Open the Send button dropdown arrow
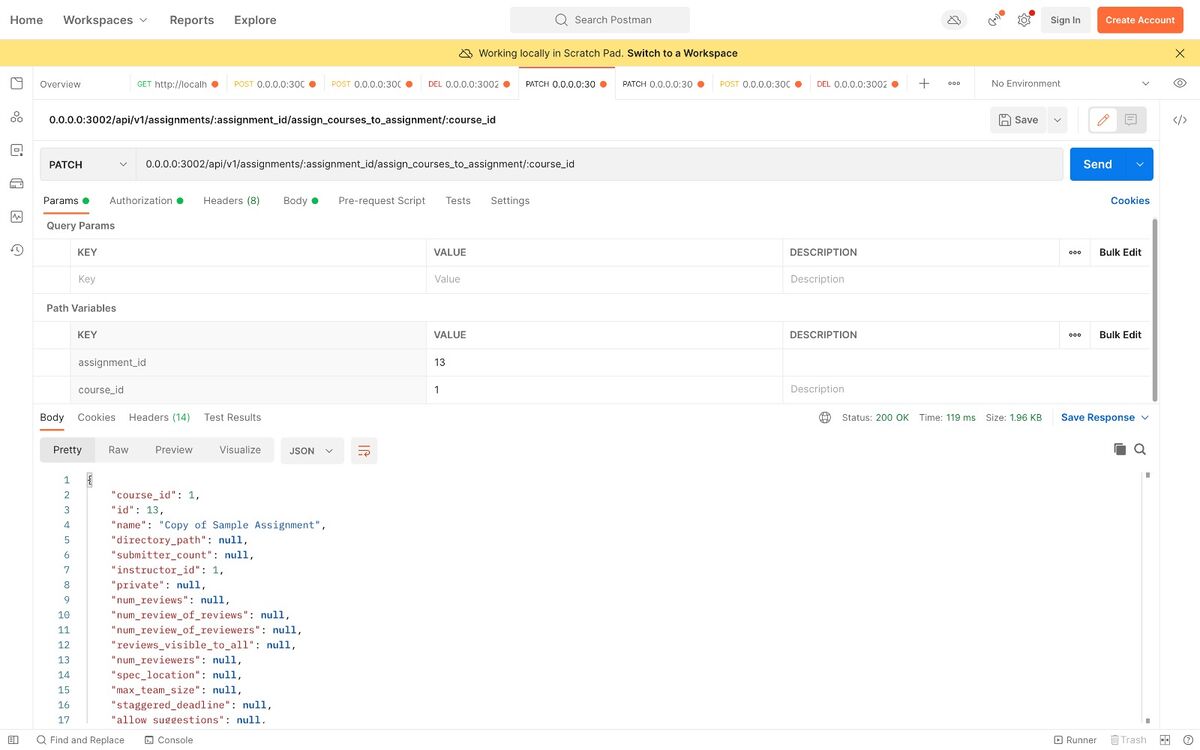The image size is (1200, 750). coord(1139,164)
